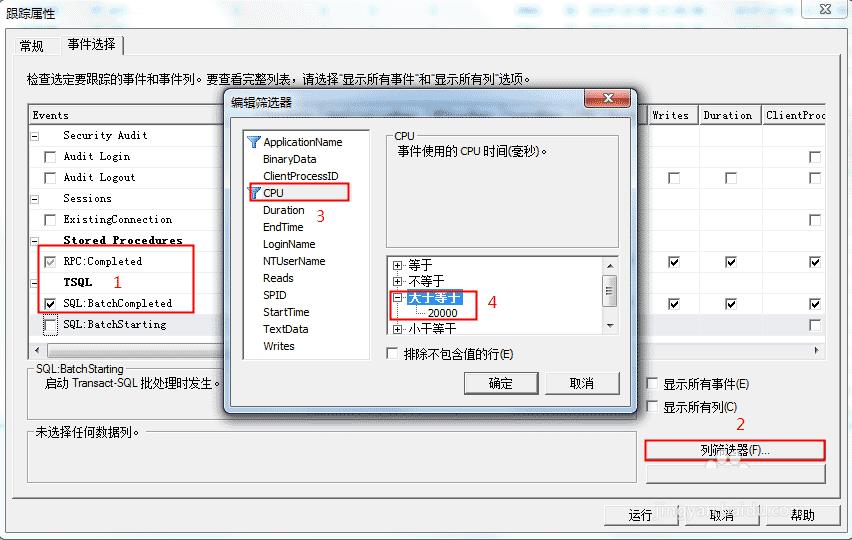This screenshot has height=540, width=852.
Task: Click 取消 in the filter dialog
Action: (x=581, y=384)
